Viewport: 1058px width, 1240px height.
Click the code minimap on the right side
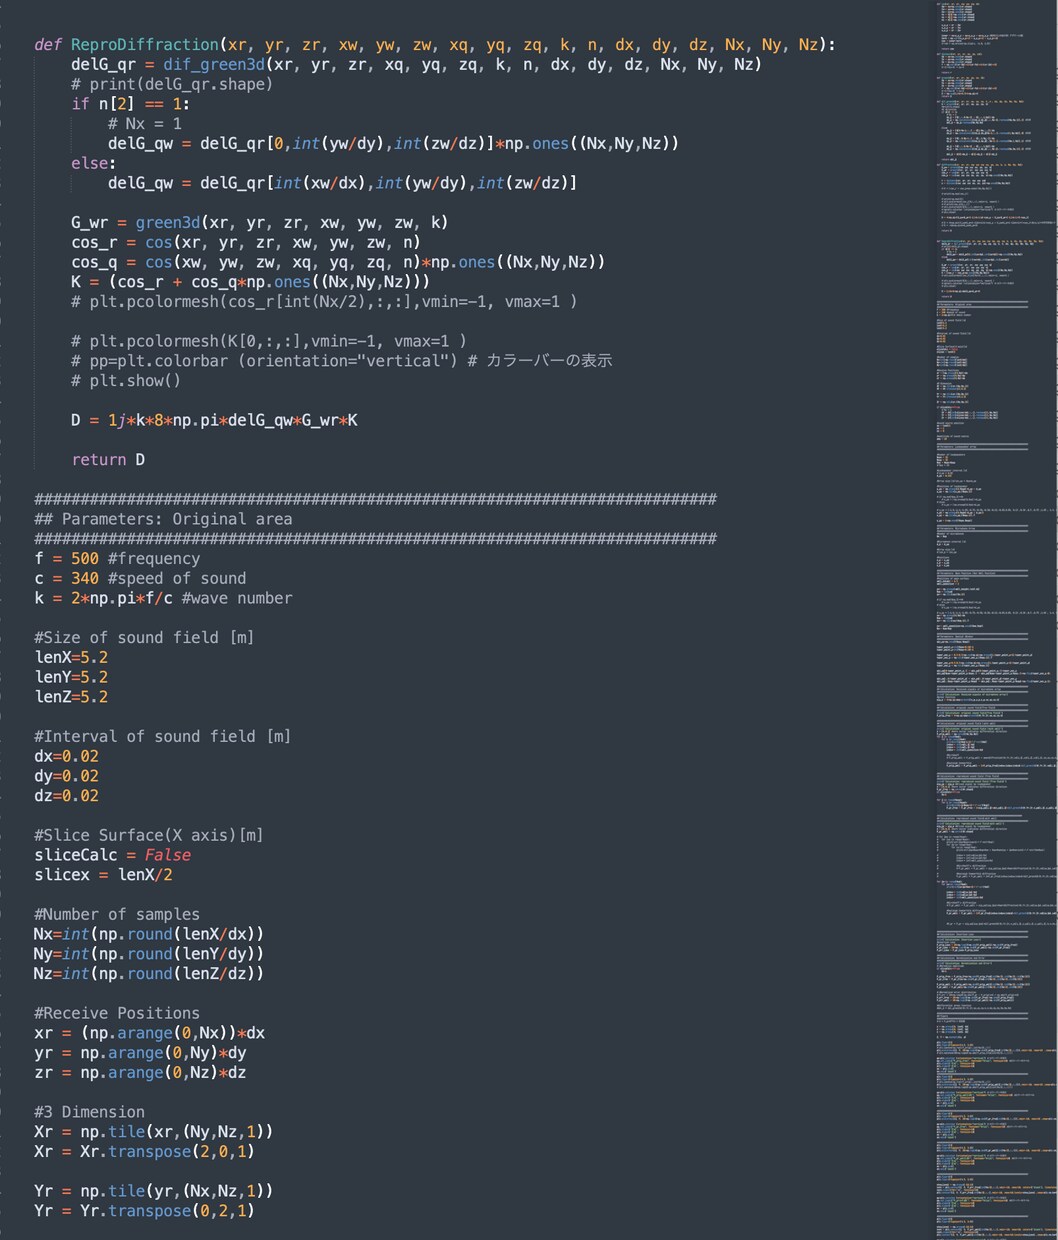(995, 620)
